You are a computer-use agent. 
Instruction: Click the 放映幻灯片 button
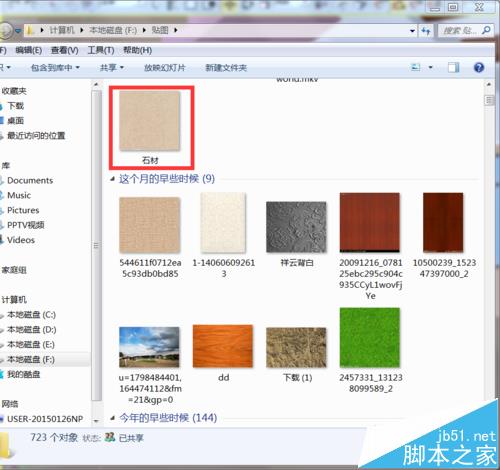[164, 68]
